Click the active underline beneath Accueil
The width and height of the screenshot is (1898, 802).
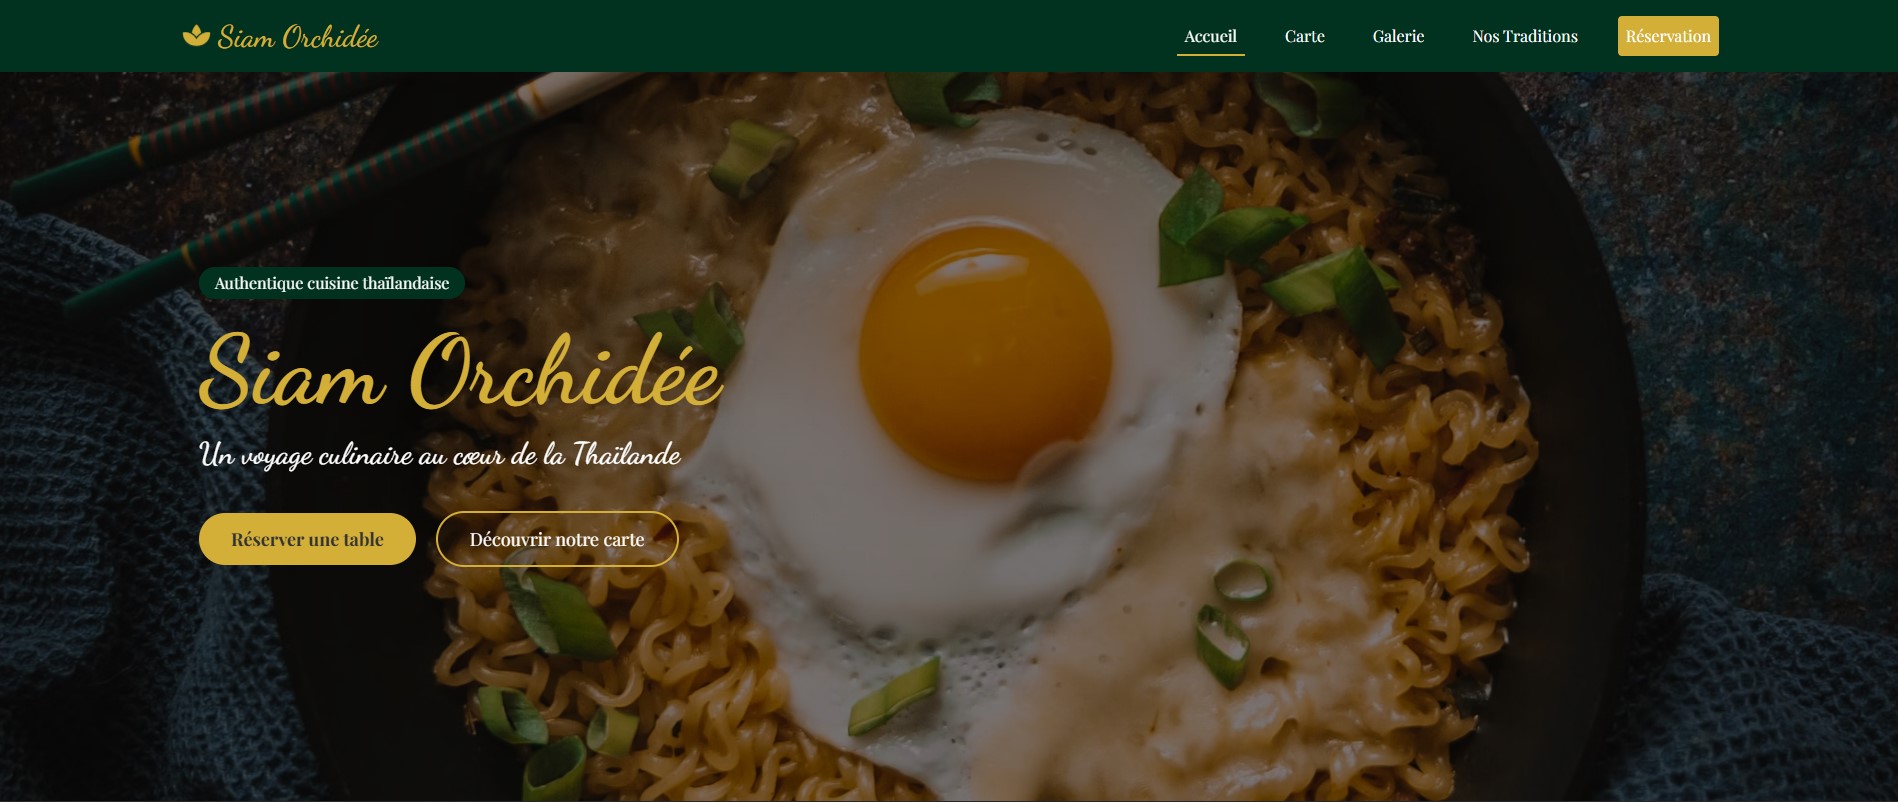[1210, 54]
